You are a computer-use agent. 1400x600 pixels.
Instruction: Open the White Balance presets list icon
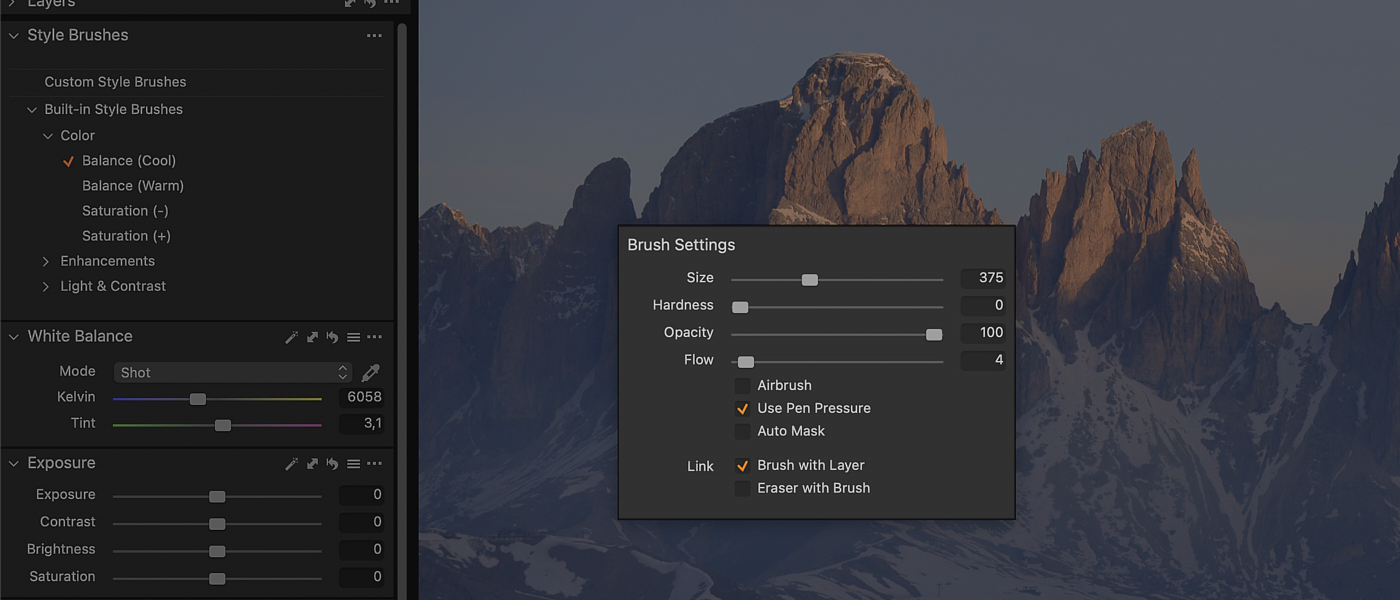click(x=353, y=338)
